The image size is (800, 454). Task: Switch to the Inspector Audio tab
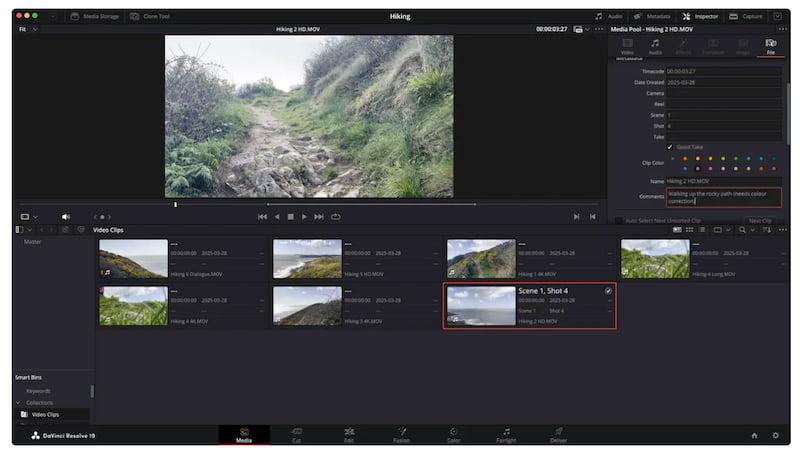pos(655,46)
